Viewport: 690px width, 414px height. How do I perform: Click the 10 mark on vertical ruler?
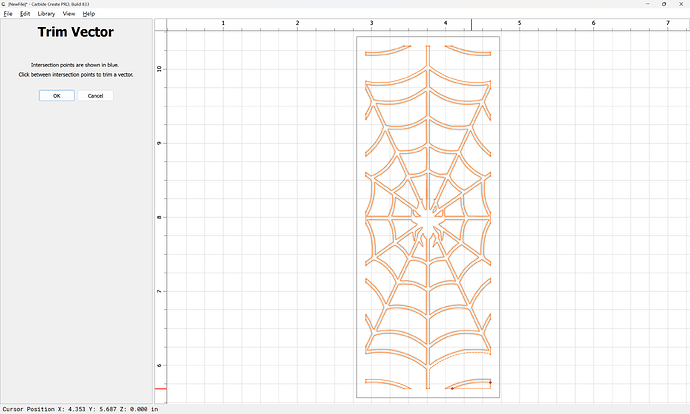[160, 68]
